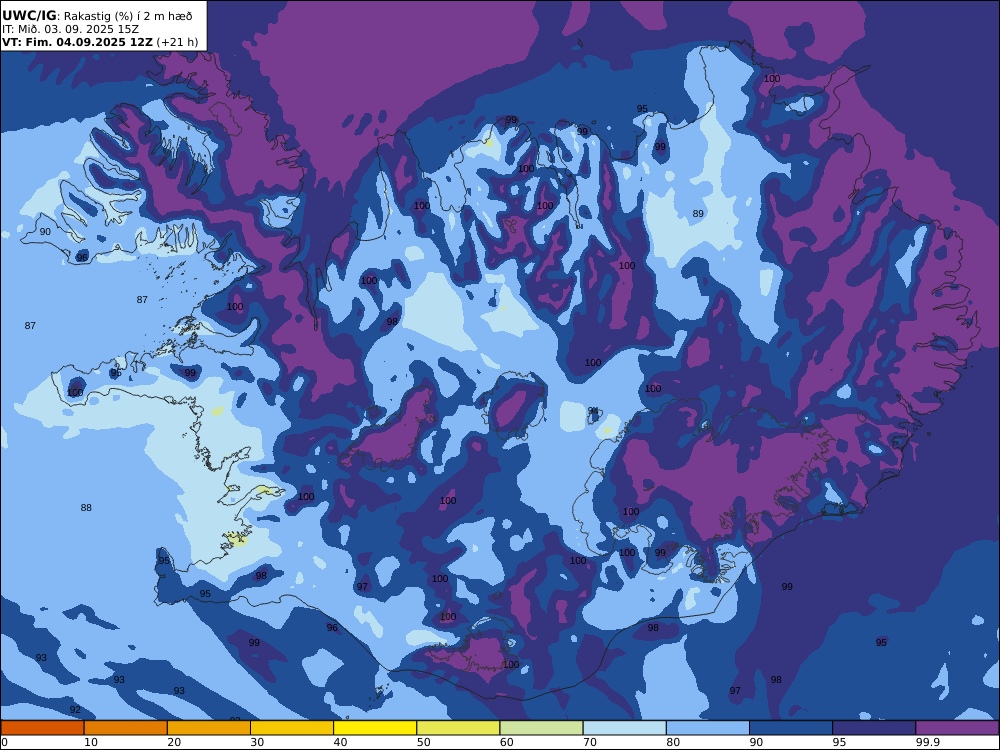Click the '70' legend tick label
Screen dimensions: 1000x750
point(590,742)
